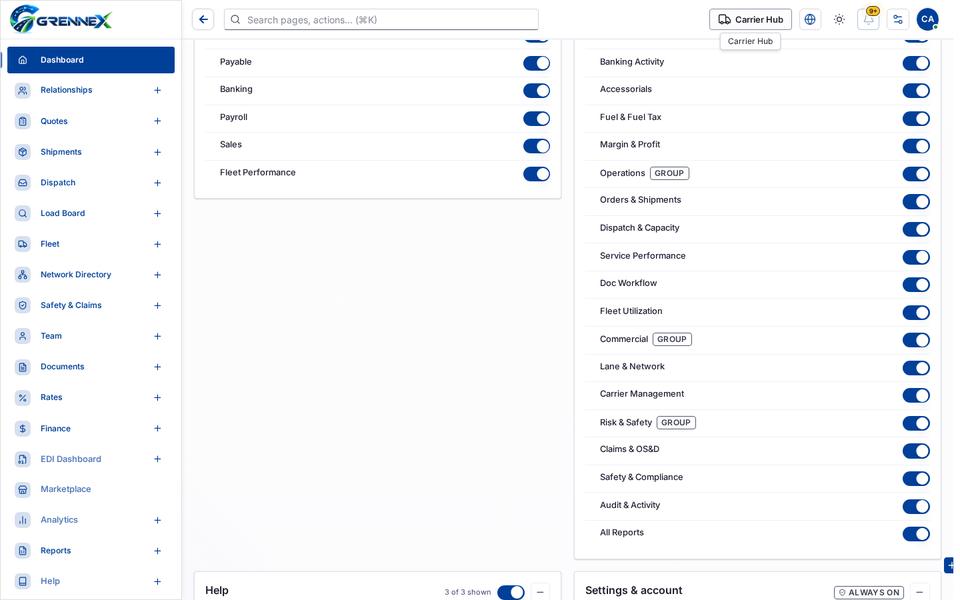Toggle off the Payable switch
The image size is (960, 600).
[x=536, y=63]
